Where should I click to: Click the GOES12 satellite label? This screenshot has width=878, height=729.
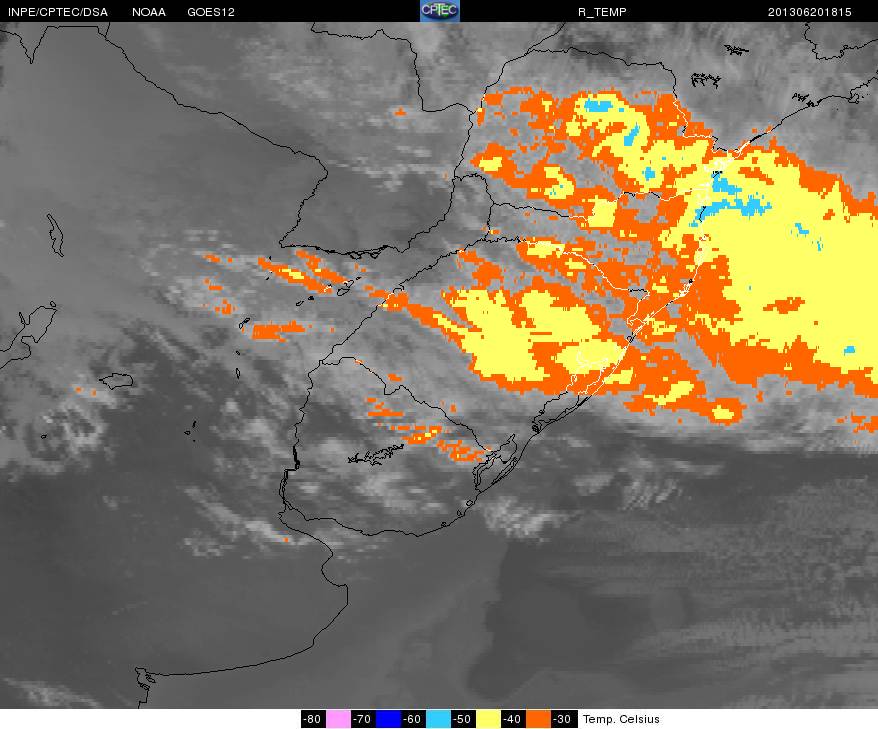coord(211,12)
